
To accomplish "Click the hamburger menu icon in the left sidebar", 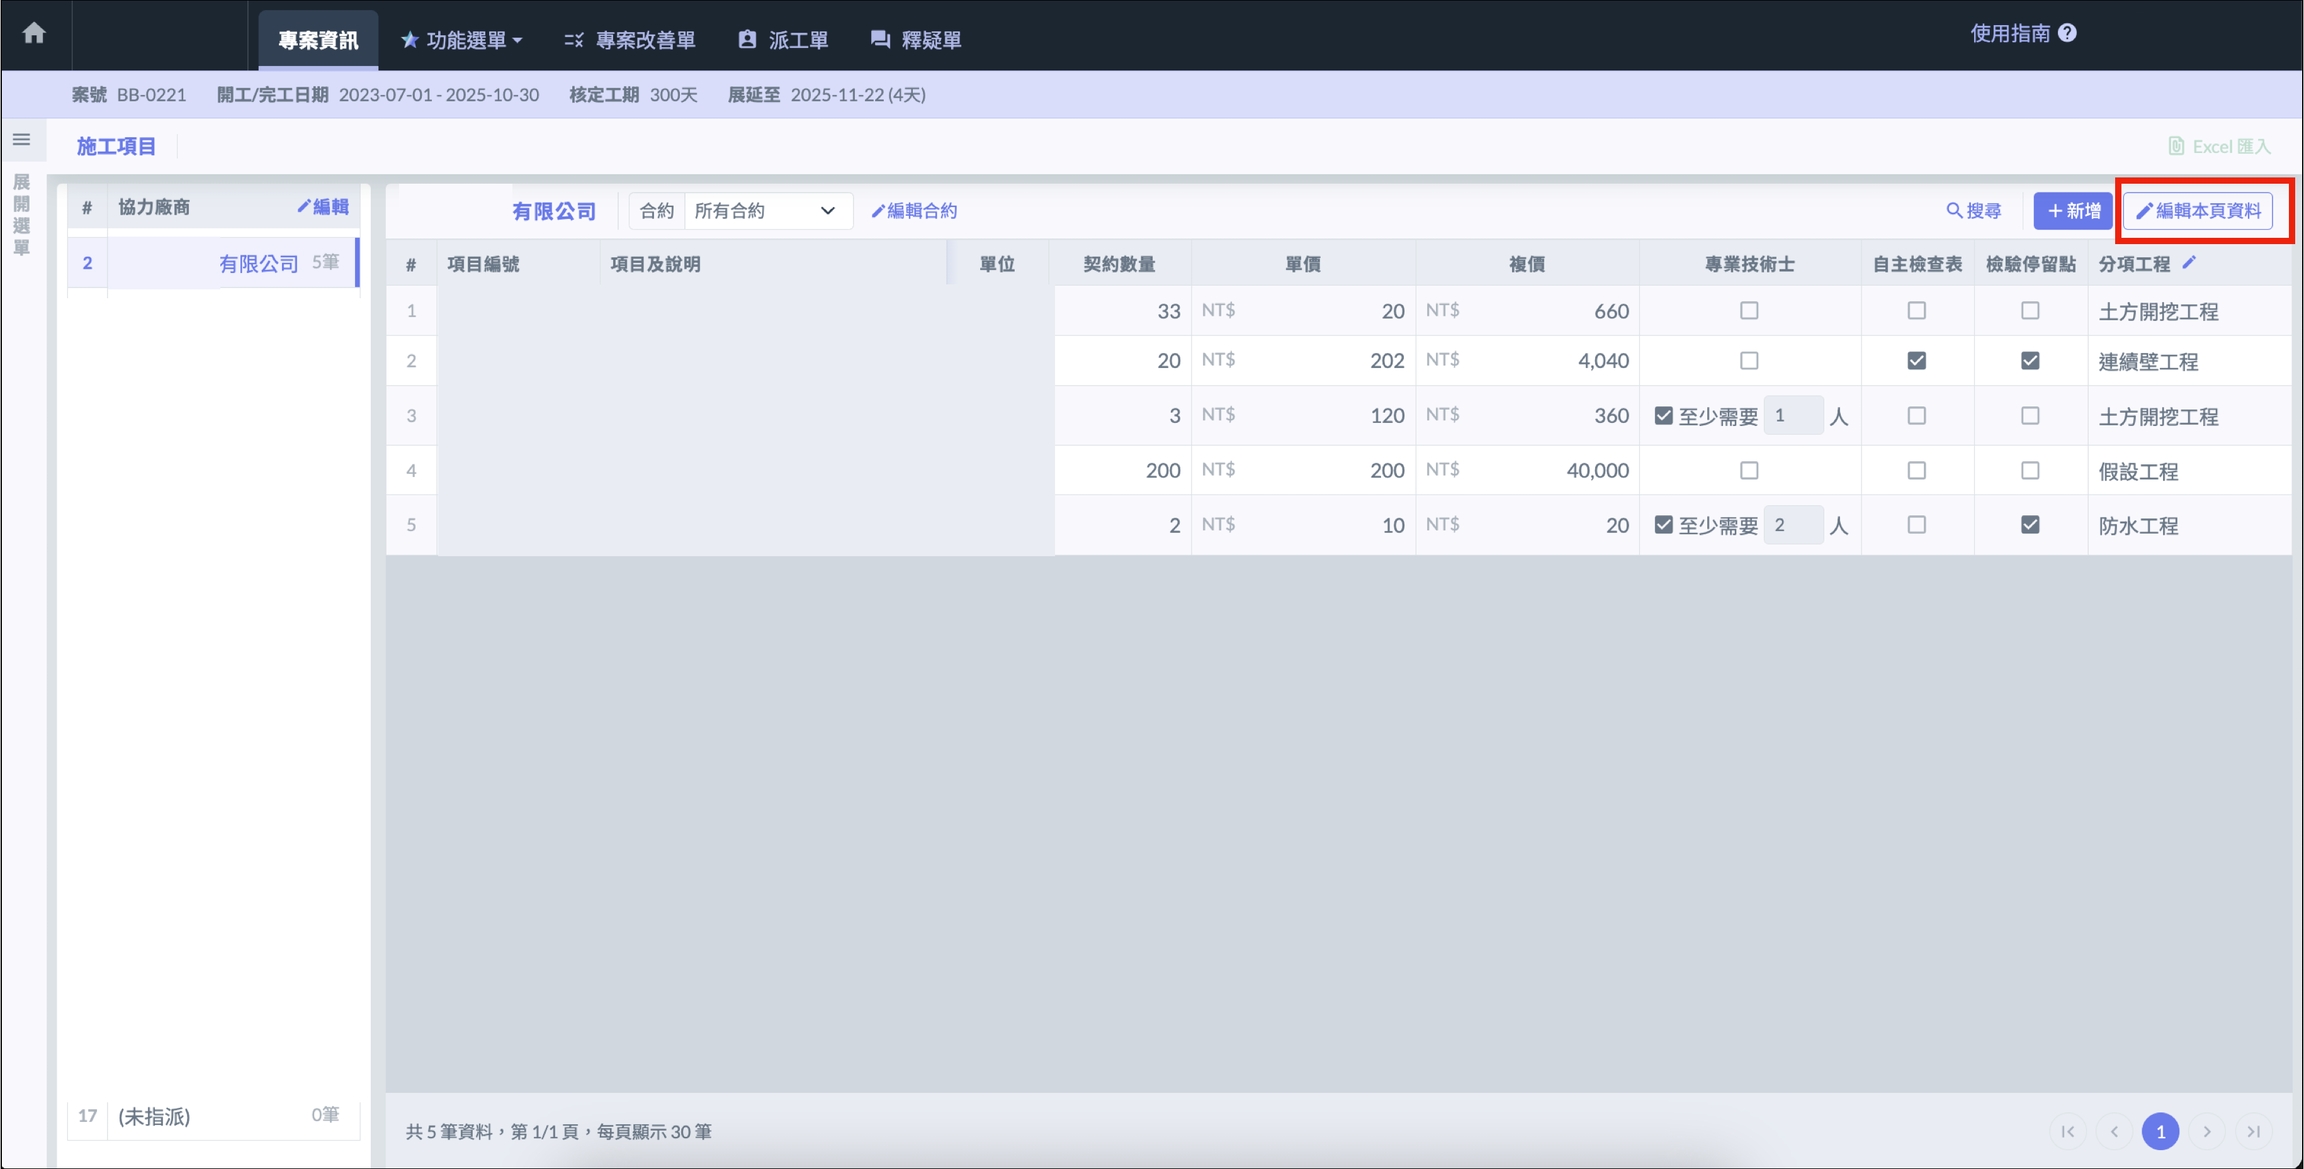I will point(21,140).
